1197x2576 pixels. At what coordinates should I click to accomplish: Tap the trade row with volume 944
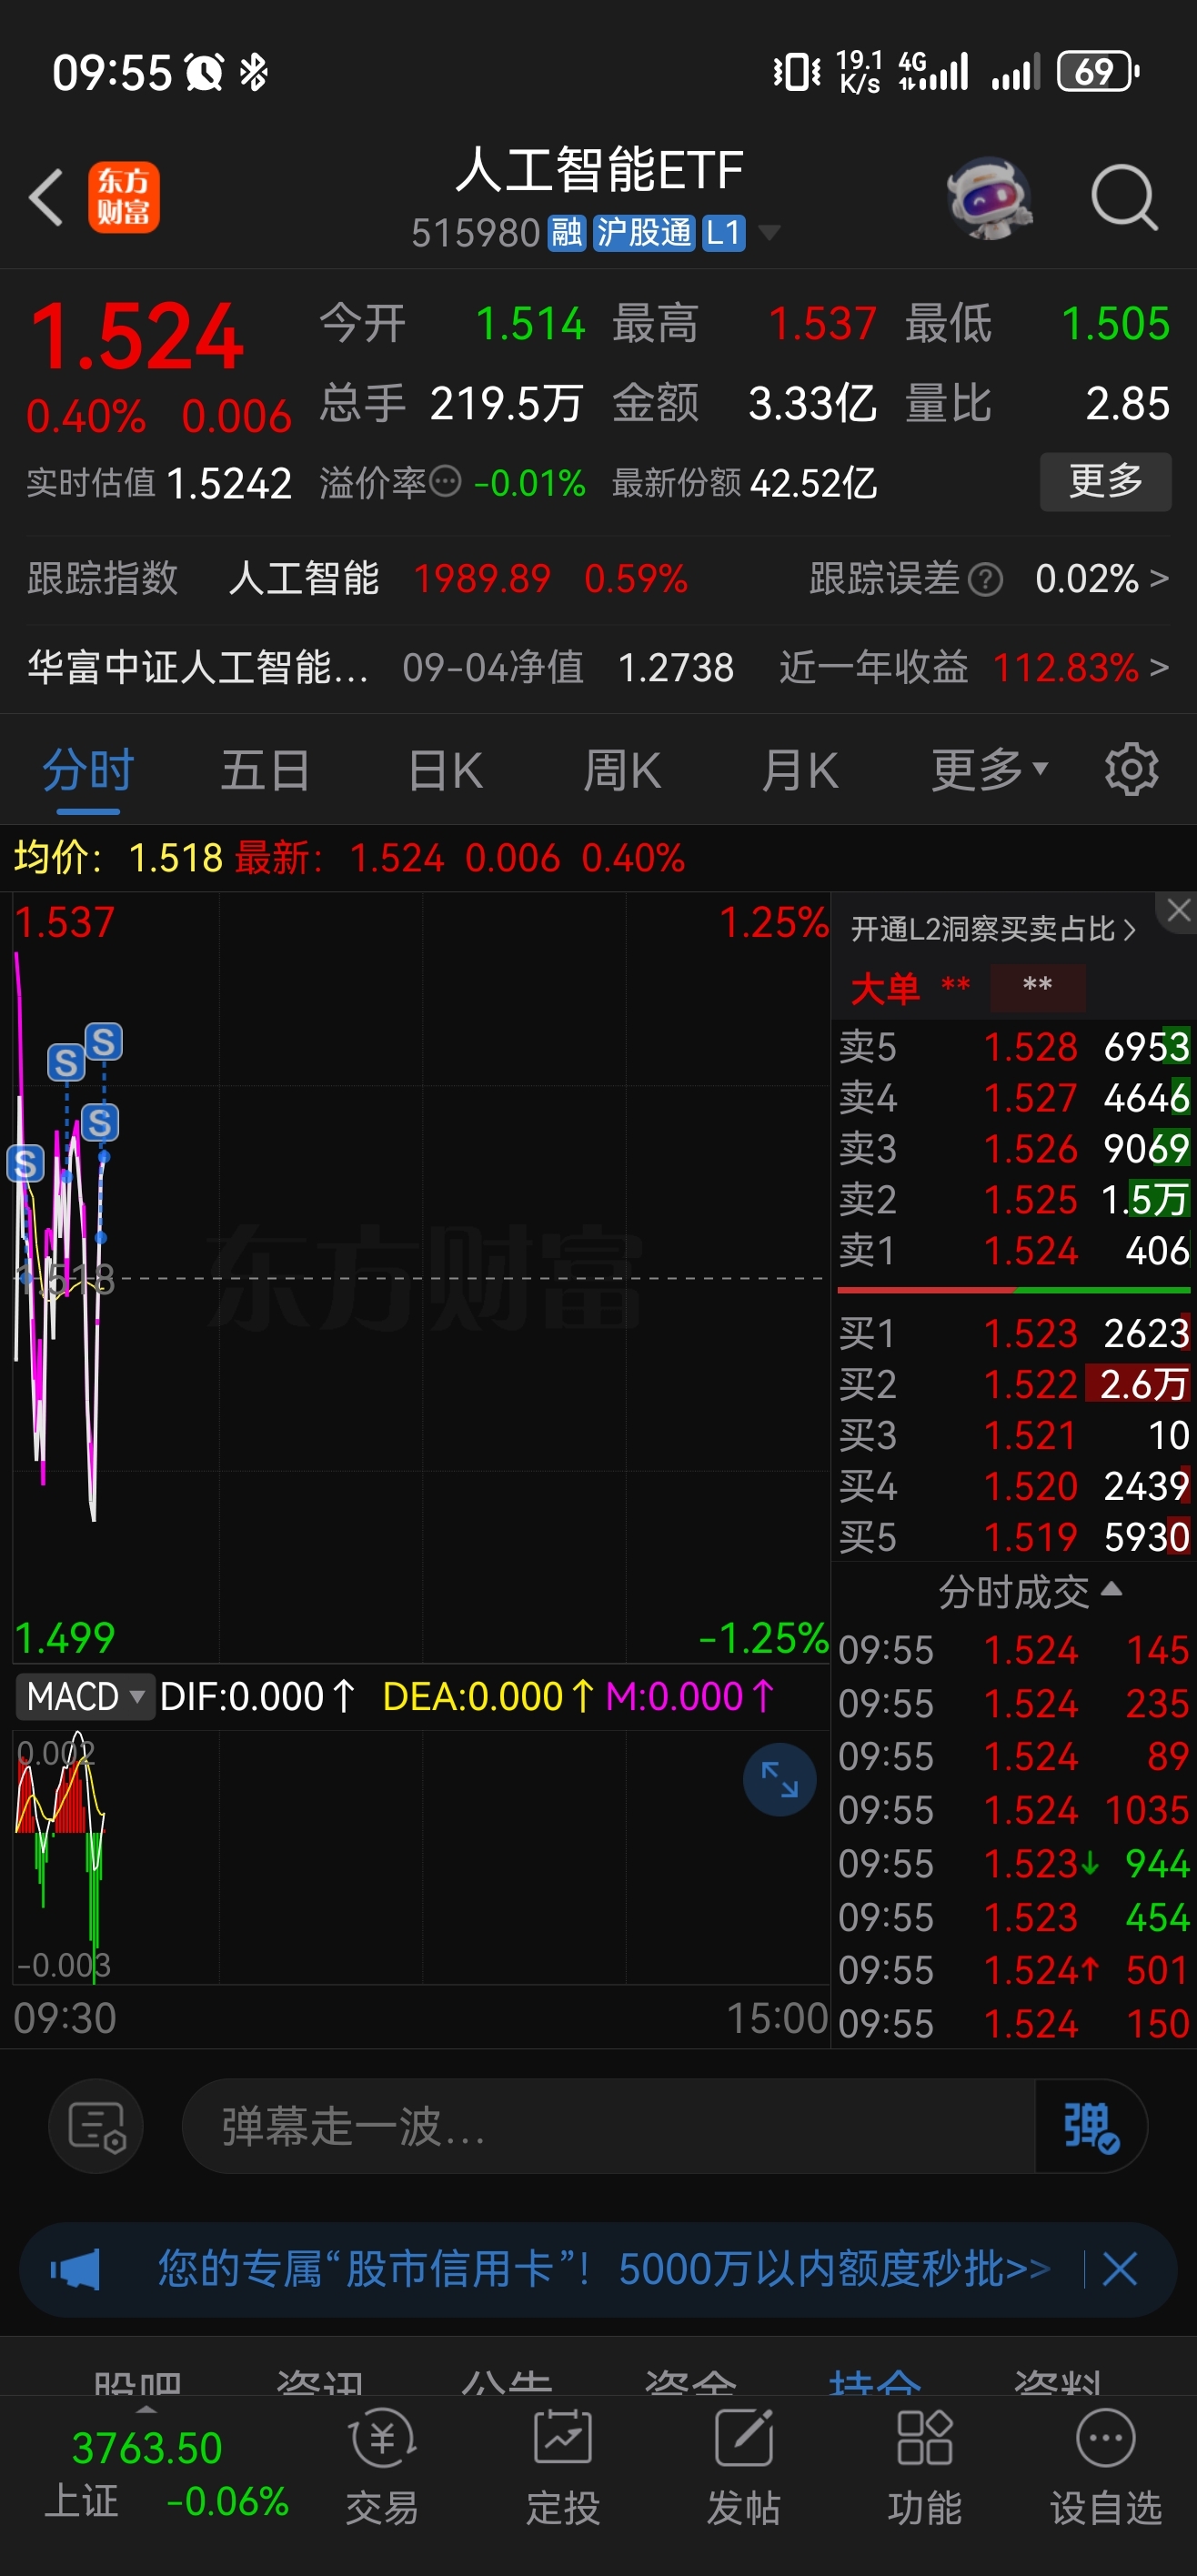pos(1013,1863)
